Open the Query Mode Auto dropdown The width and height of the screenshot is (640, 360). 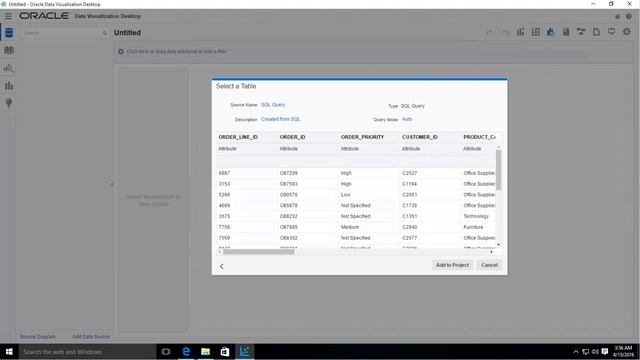(407, 119)
